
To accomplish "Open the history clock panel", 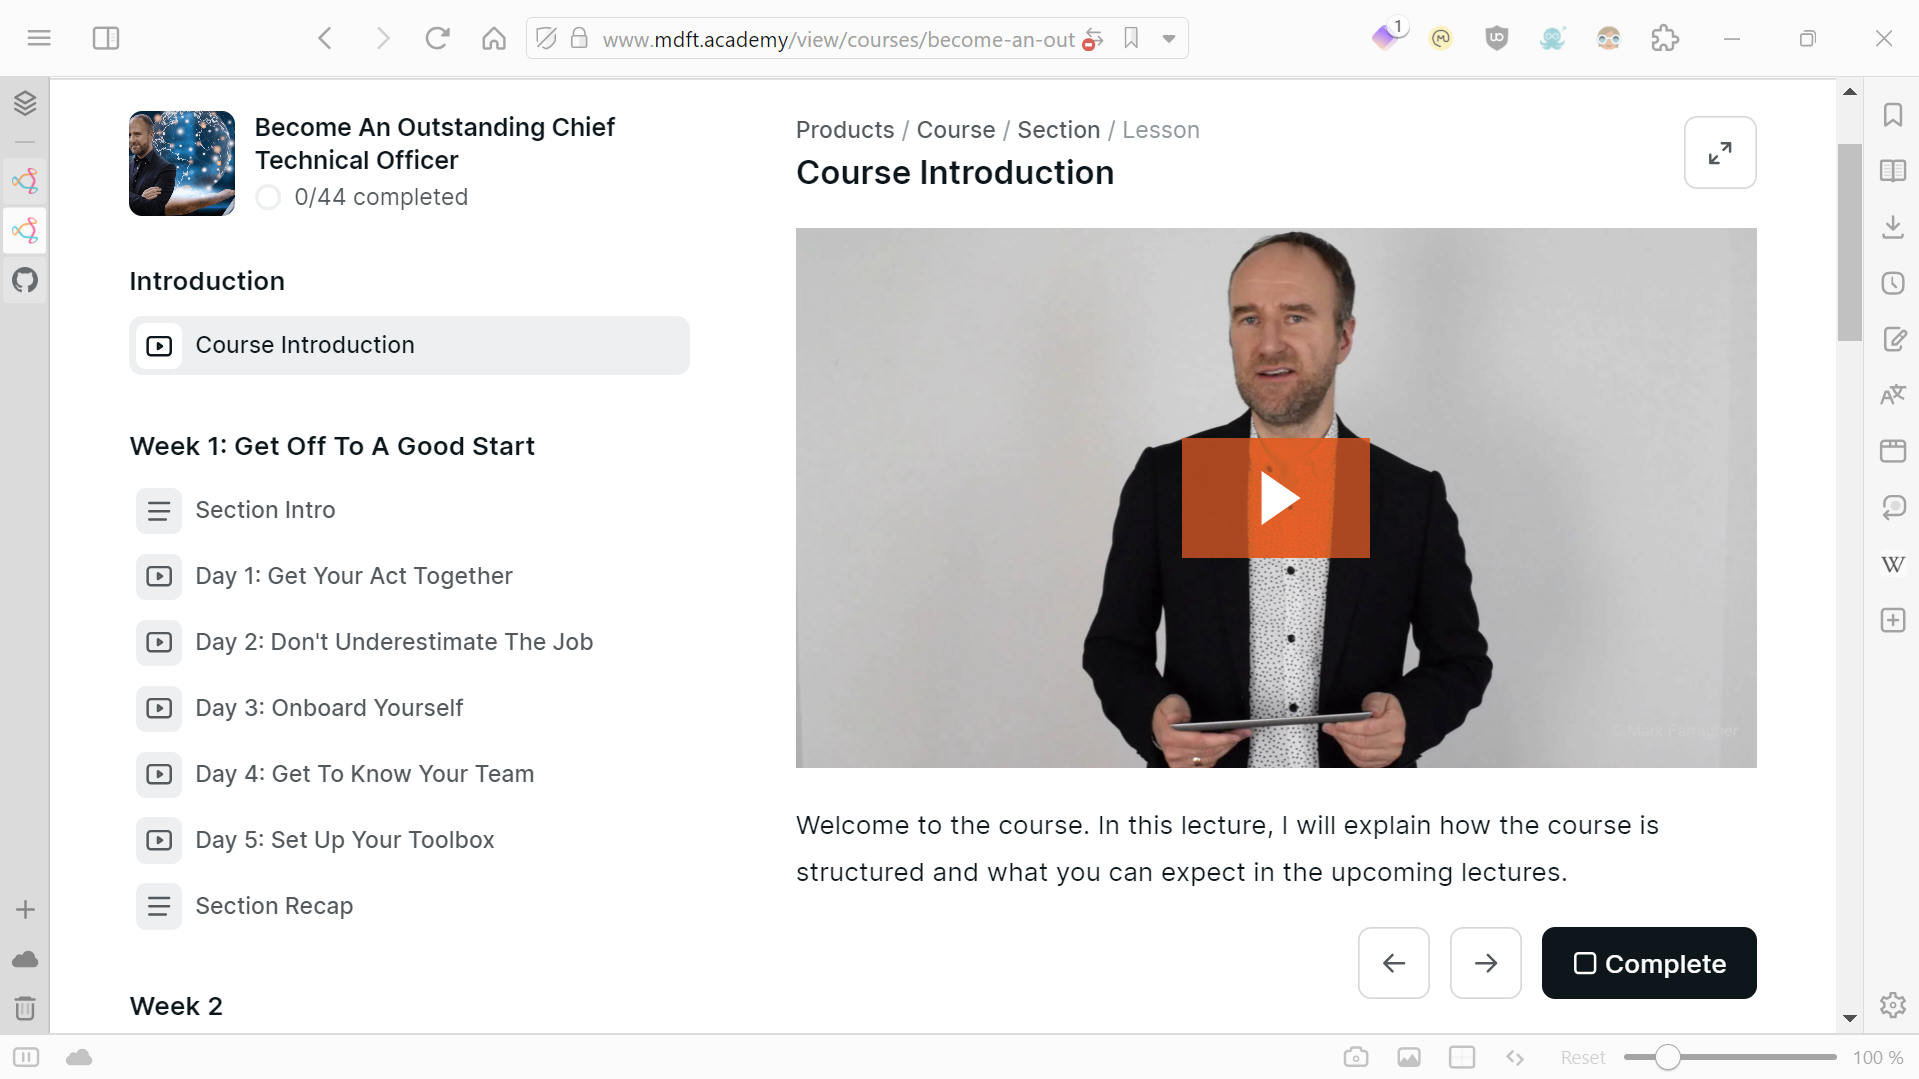I will (x=1893, y=283).
